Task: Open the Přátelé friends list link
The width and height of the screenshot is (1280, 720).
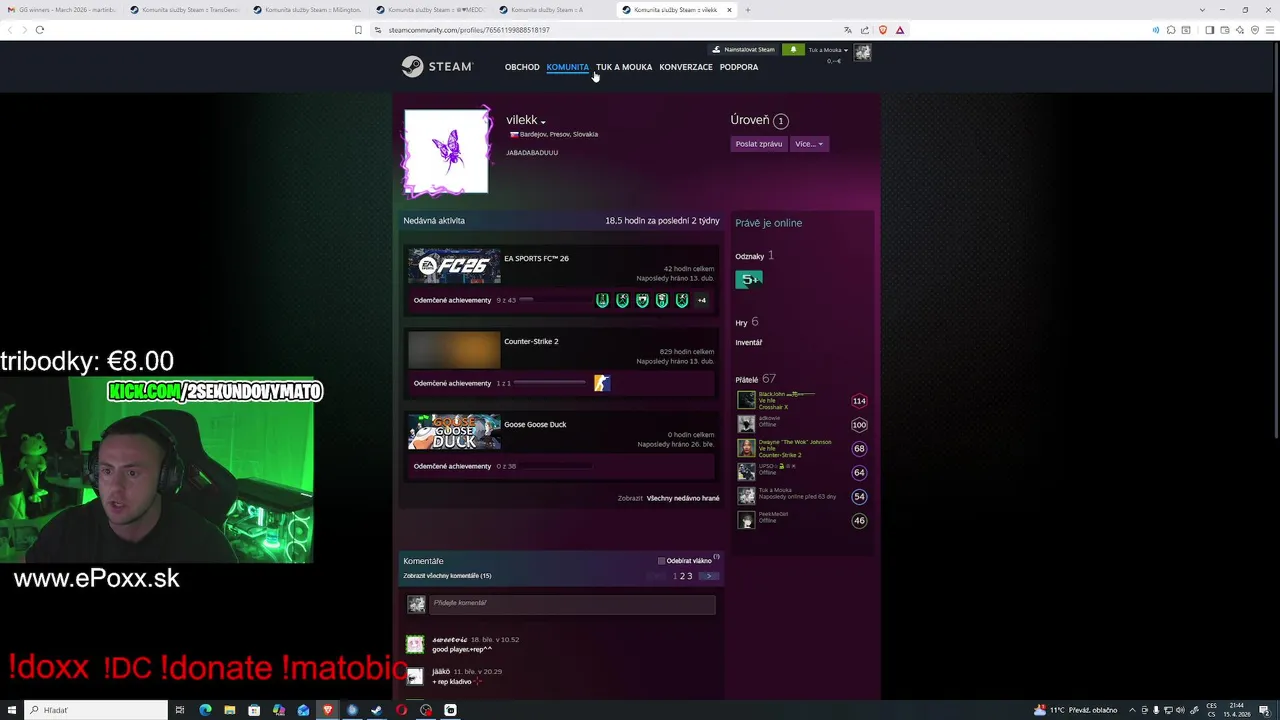Action: tap(746, 379)
